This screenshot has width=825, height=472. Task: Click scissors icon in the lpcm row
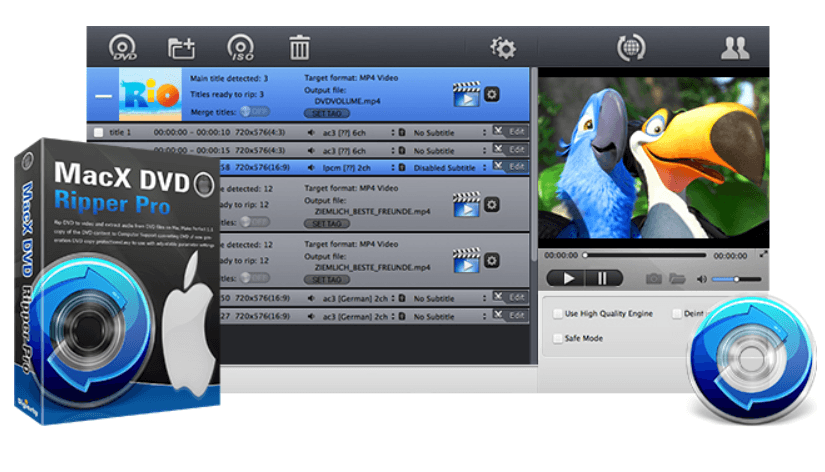498,165
